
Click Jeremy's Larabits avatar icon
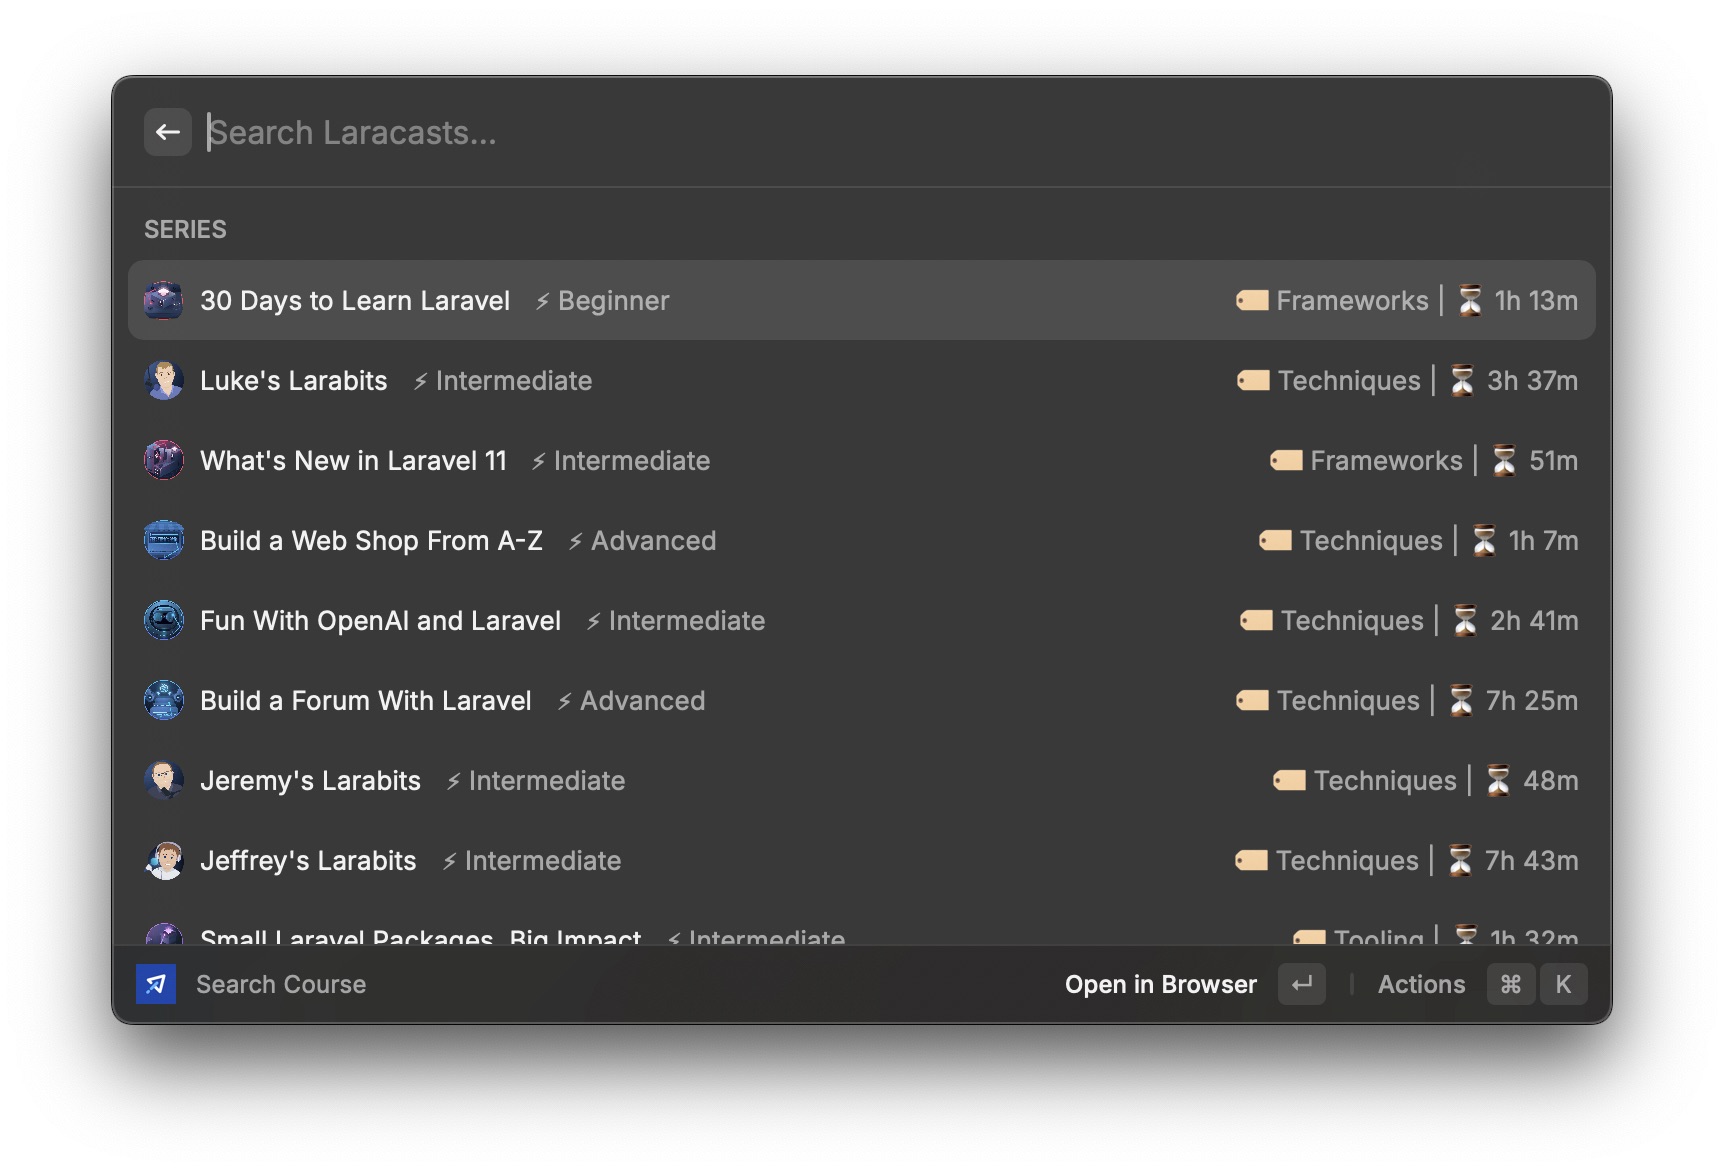click(x=164, y=780)
